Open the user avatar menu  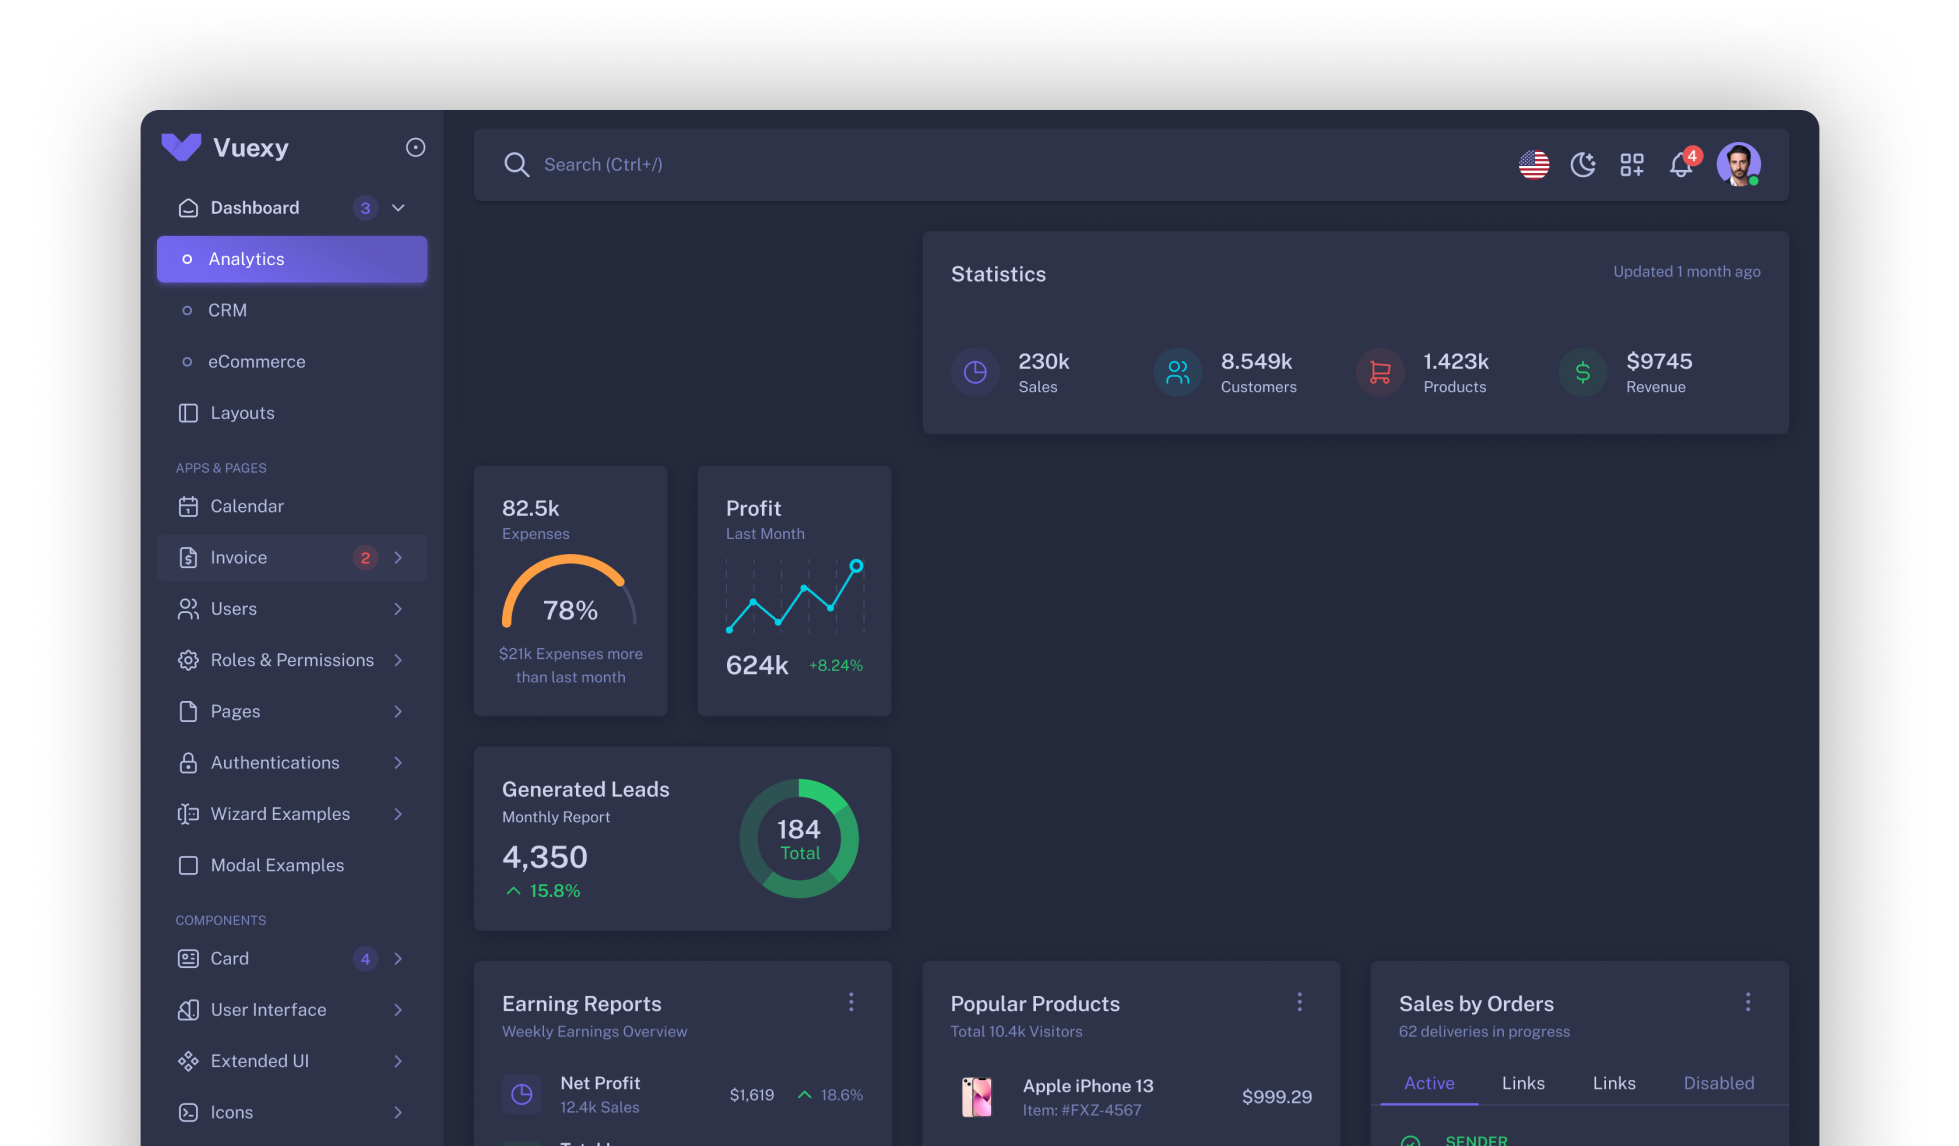point(1739,164)
